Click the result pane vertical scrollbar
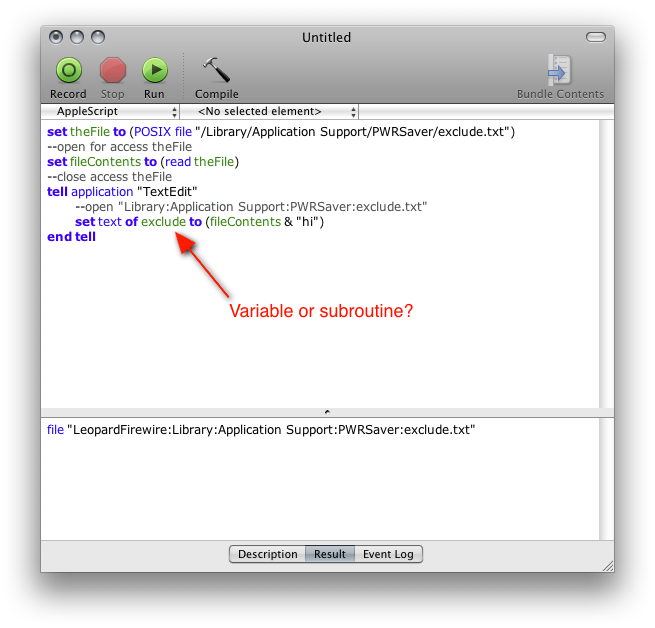This screenshot has height=628, width=655. 606,479
